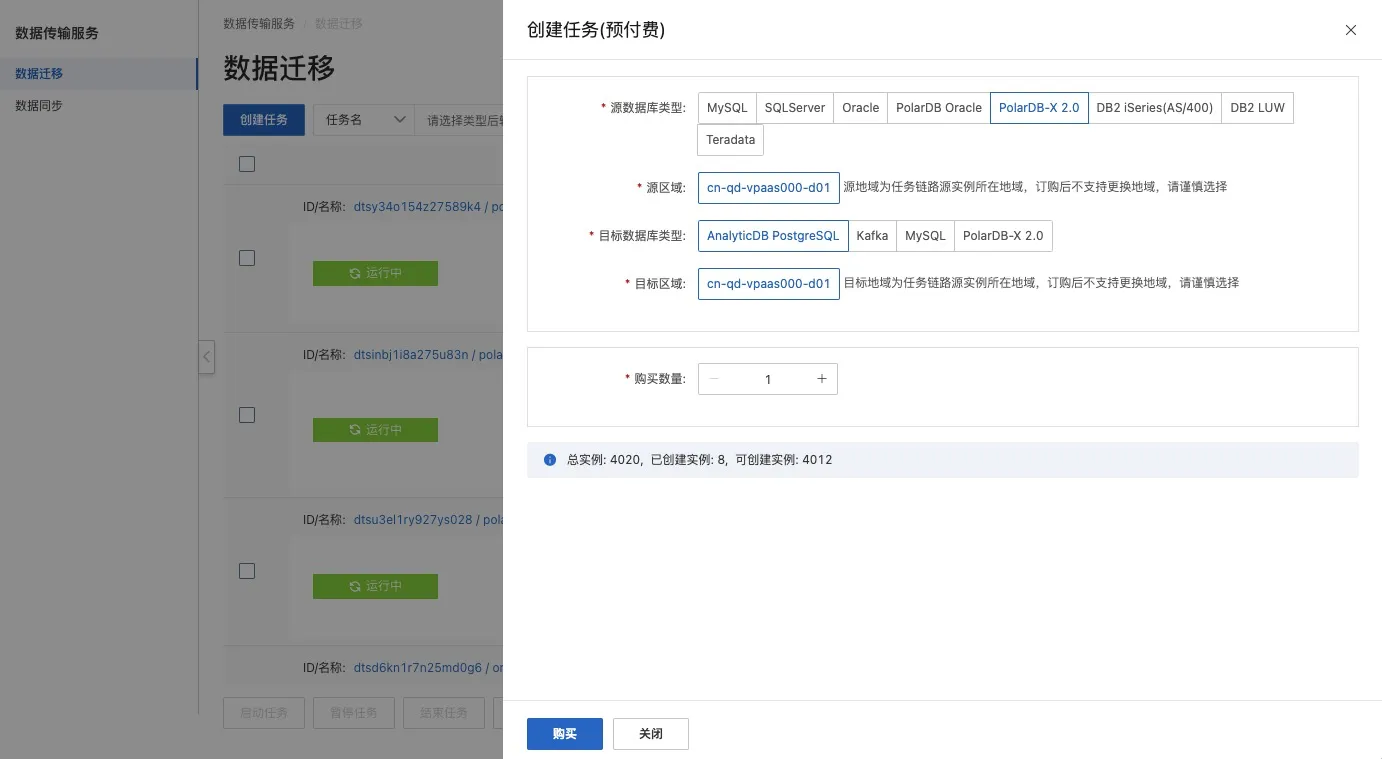
Task: Click the 创建任务(预付费) dialog title
Action: pyautogui.click(x=596, y=30)
